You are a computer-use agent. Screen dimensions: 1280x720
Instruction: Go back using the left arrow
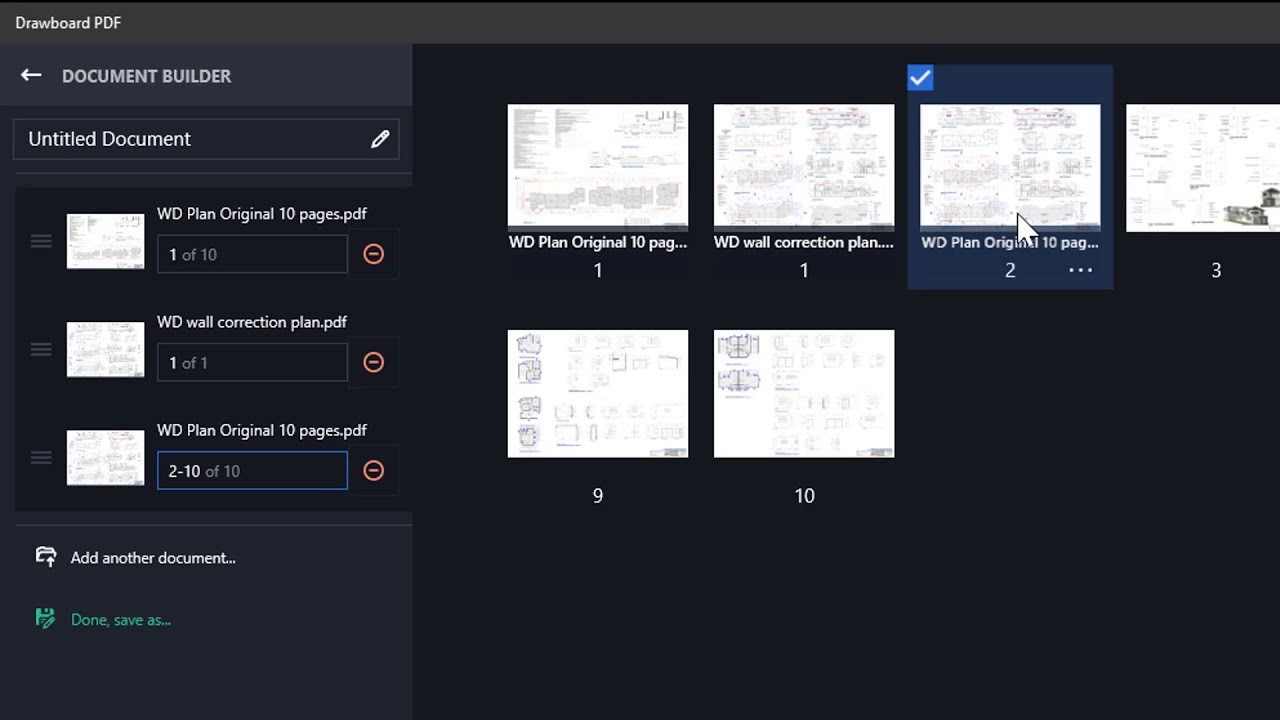click(31, 76)
